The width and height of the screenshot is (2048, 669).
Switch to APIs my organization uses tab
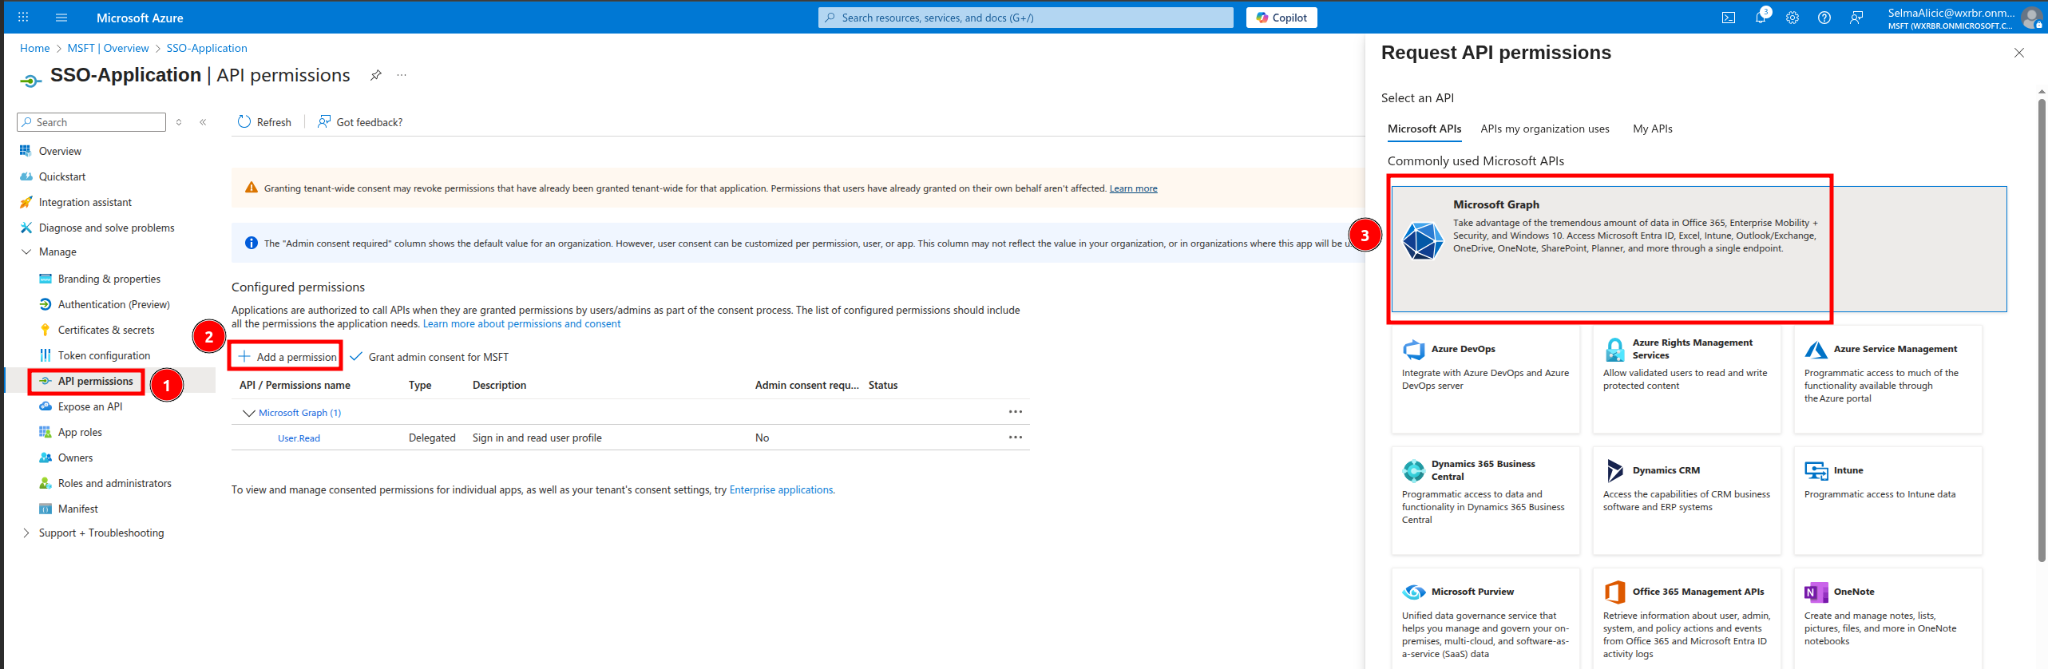pos(1545,129)
